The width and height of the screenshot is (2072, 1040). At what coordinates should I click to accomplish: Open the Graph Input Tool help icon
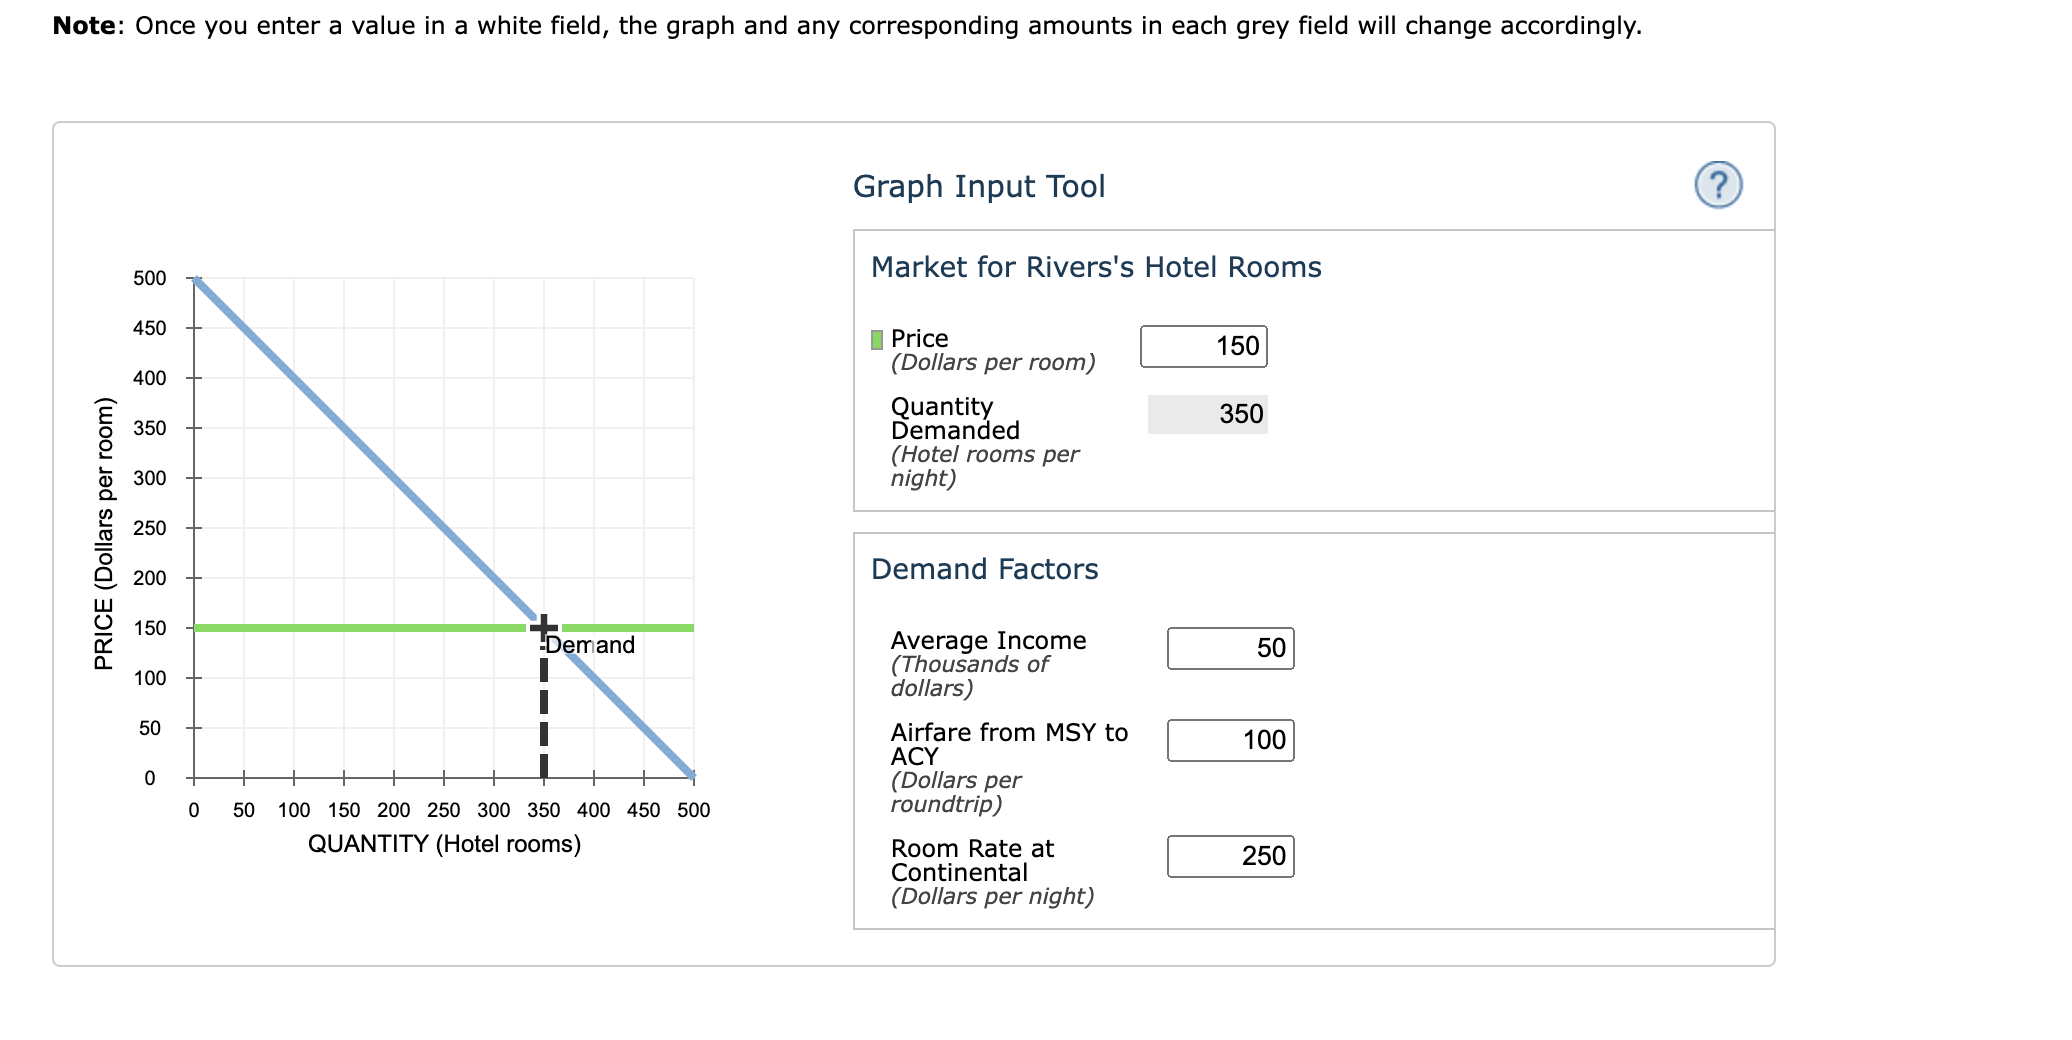[1720, 183]
